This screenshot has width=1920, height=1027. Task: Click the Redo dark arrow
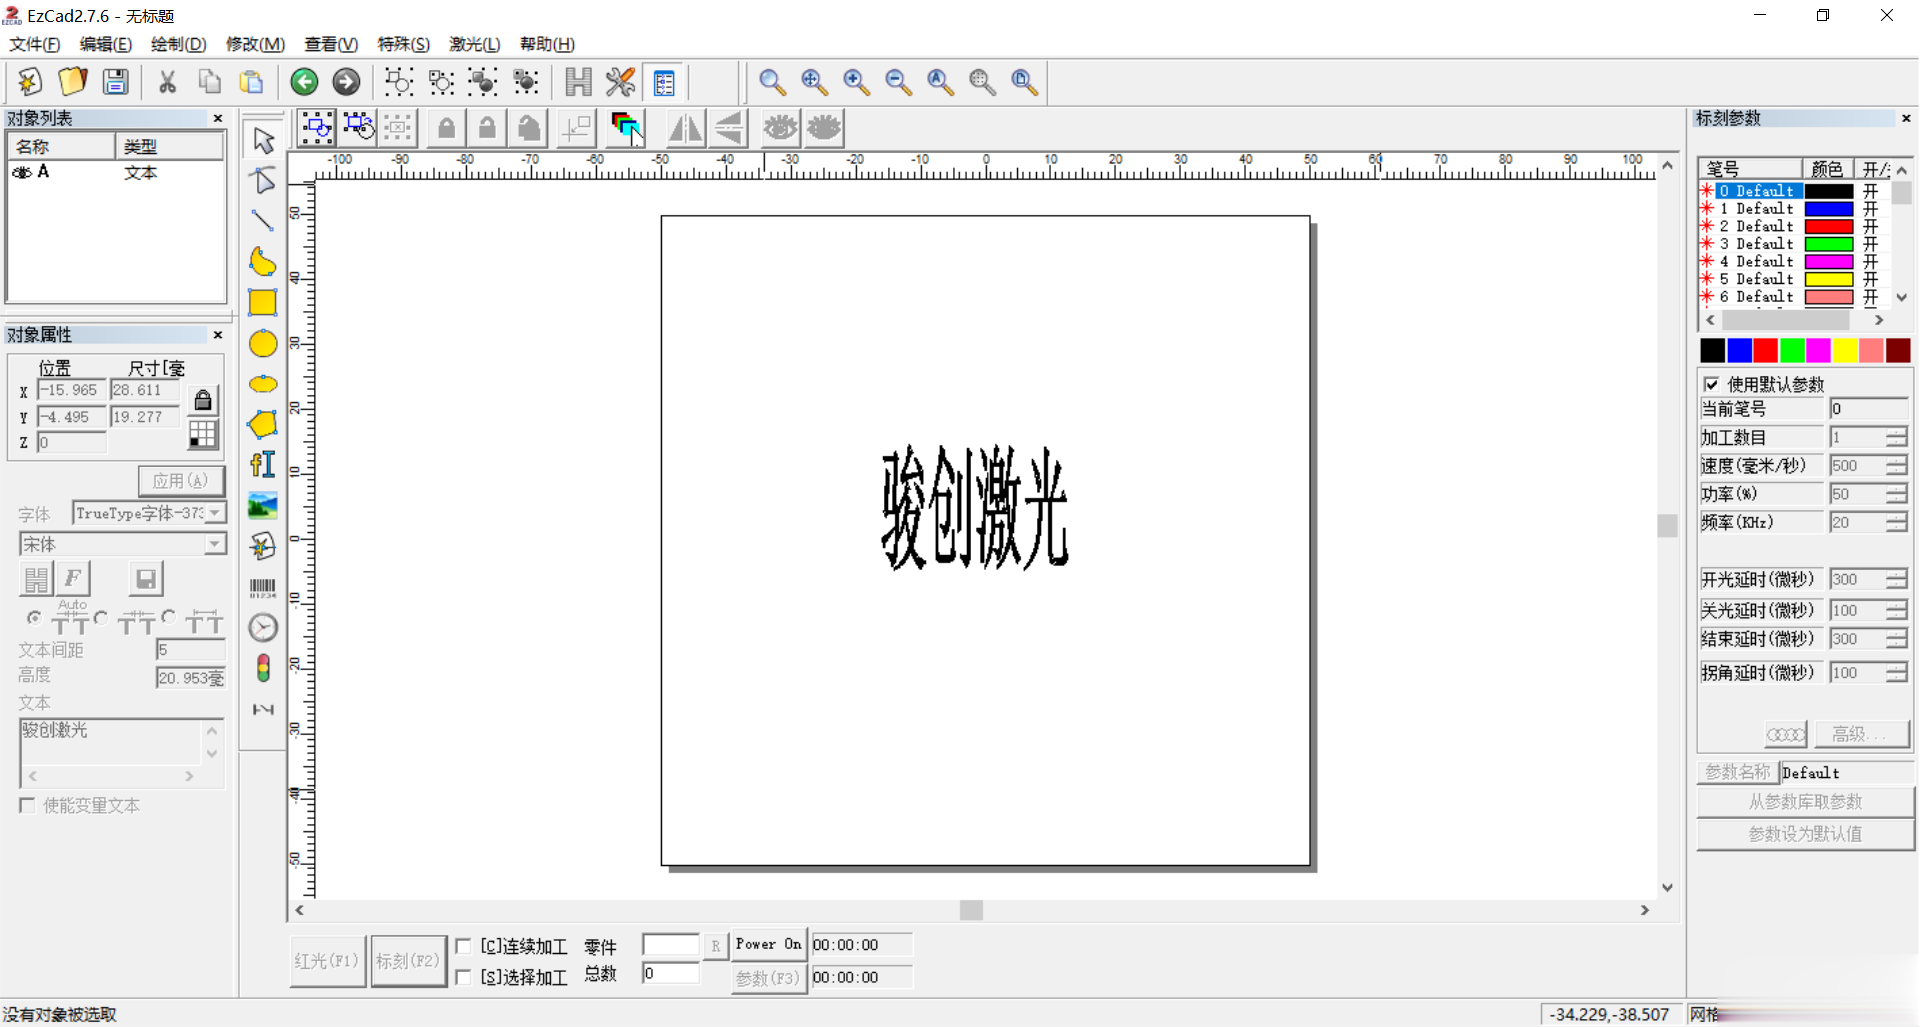click(x=346, y=82)
